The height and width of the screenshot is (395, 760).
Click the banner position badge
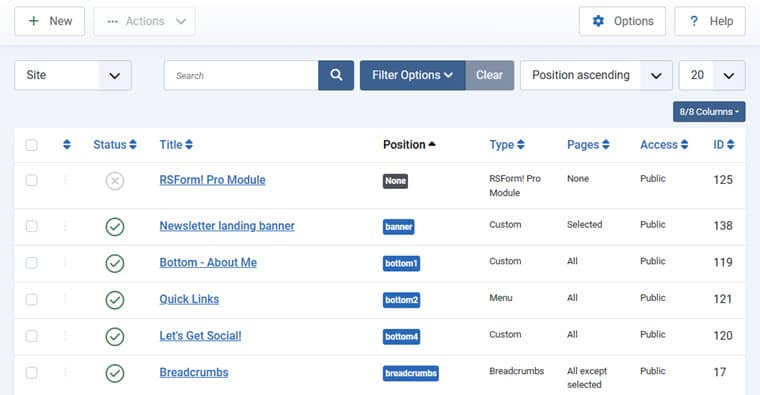[398, 226]
